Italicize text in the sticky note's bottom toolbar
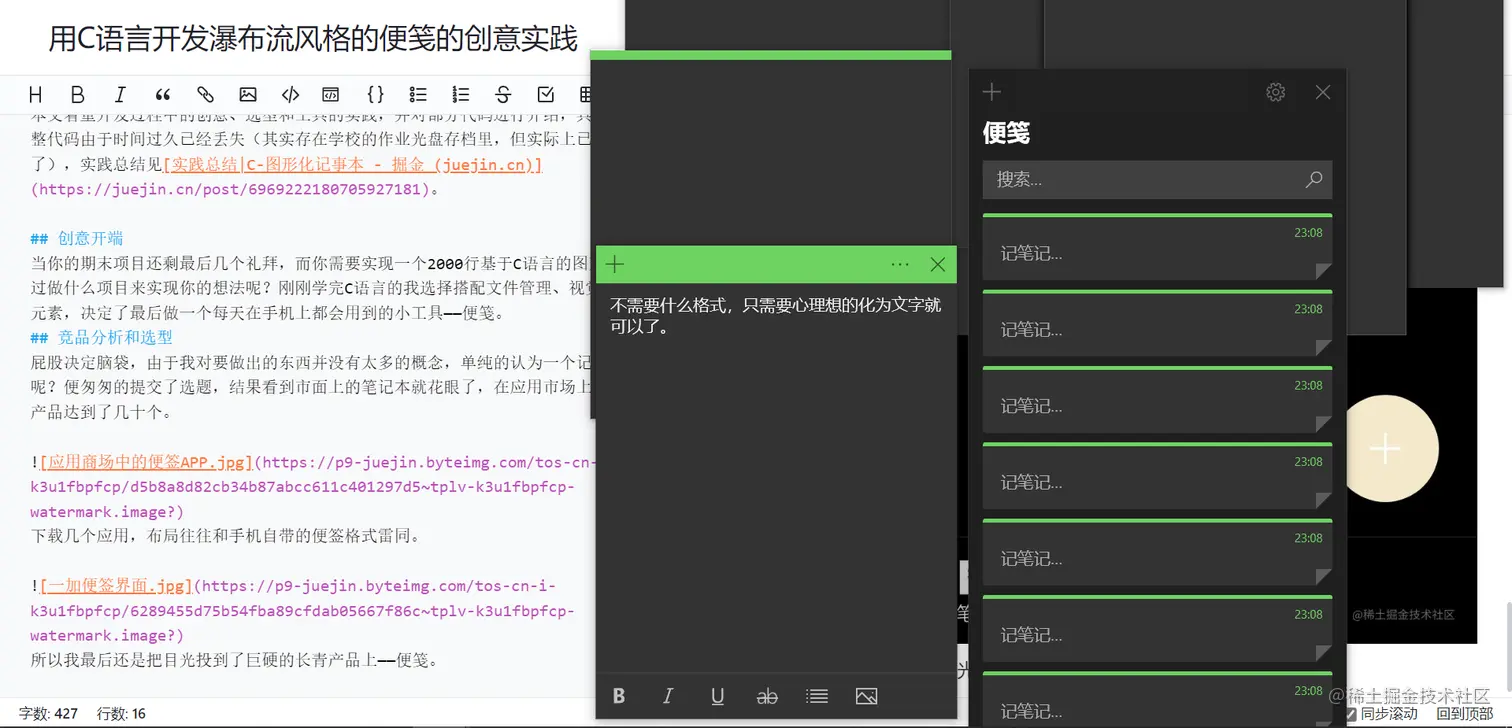 [668, 696]
